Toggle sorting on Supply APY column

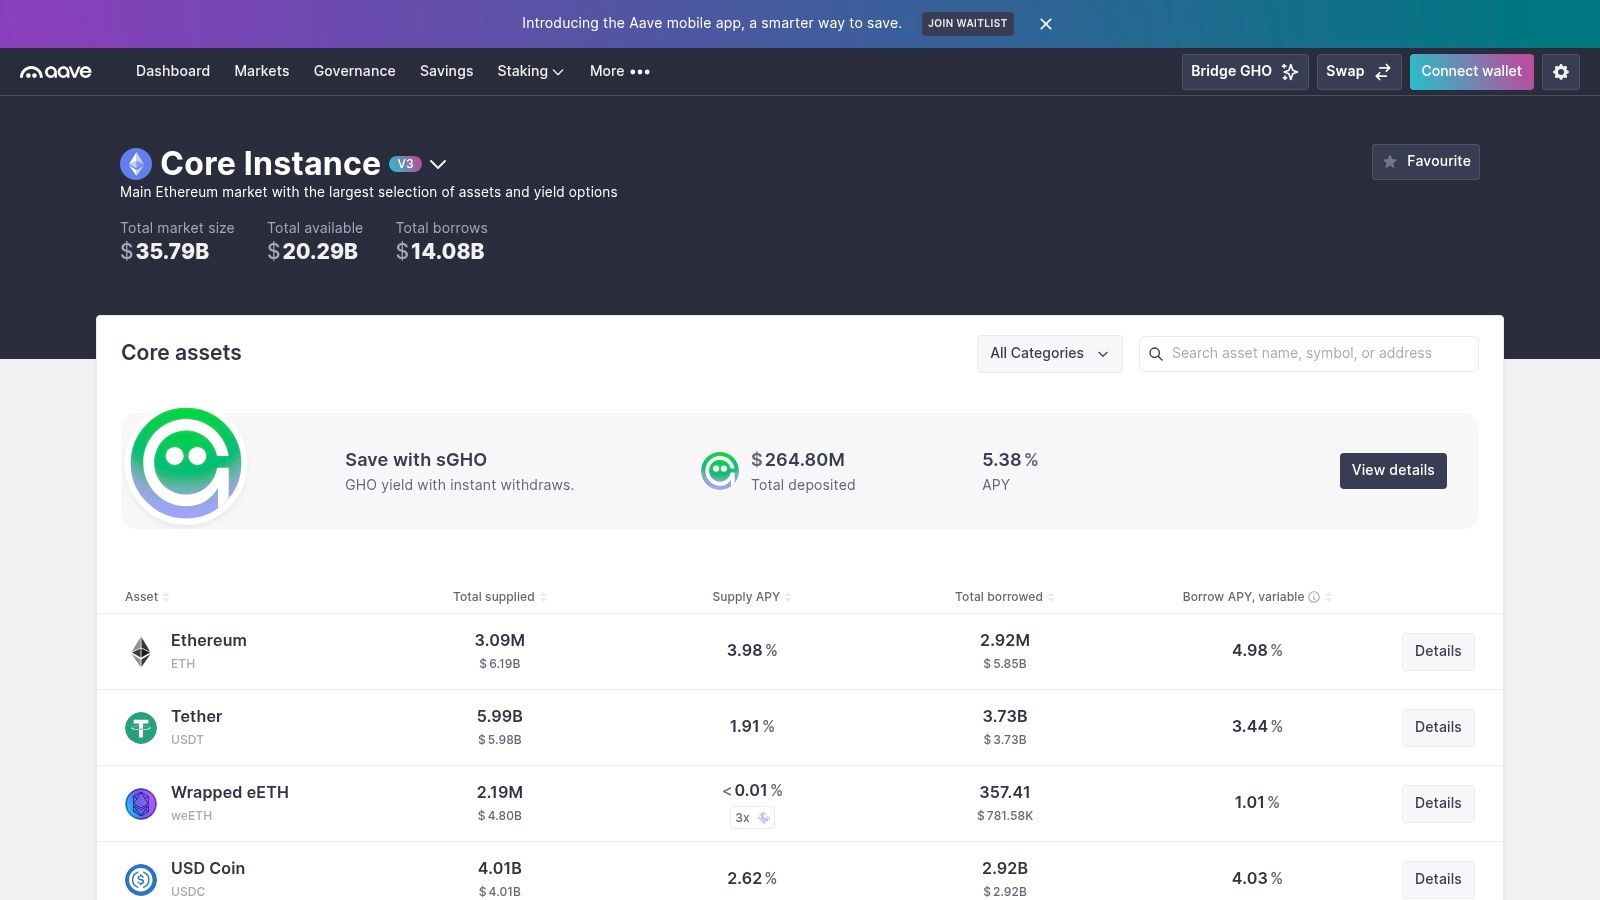click(x=786, y=596)
